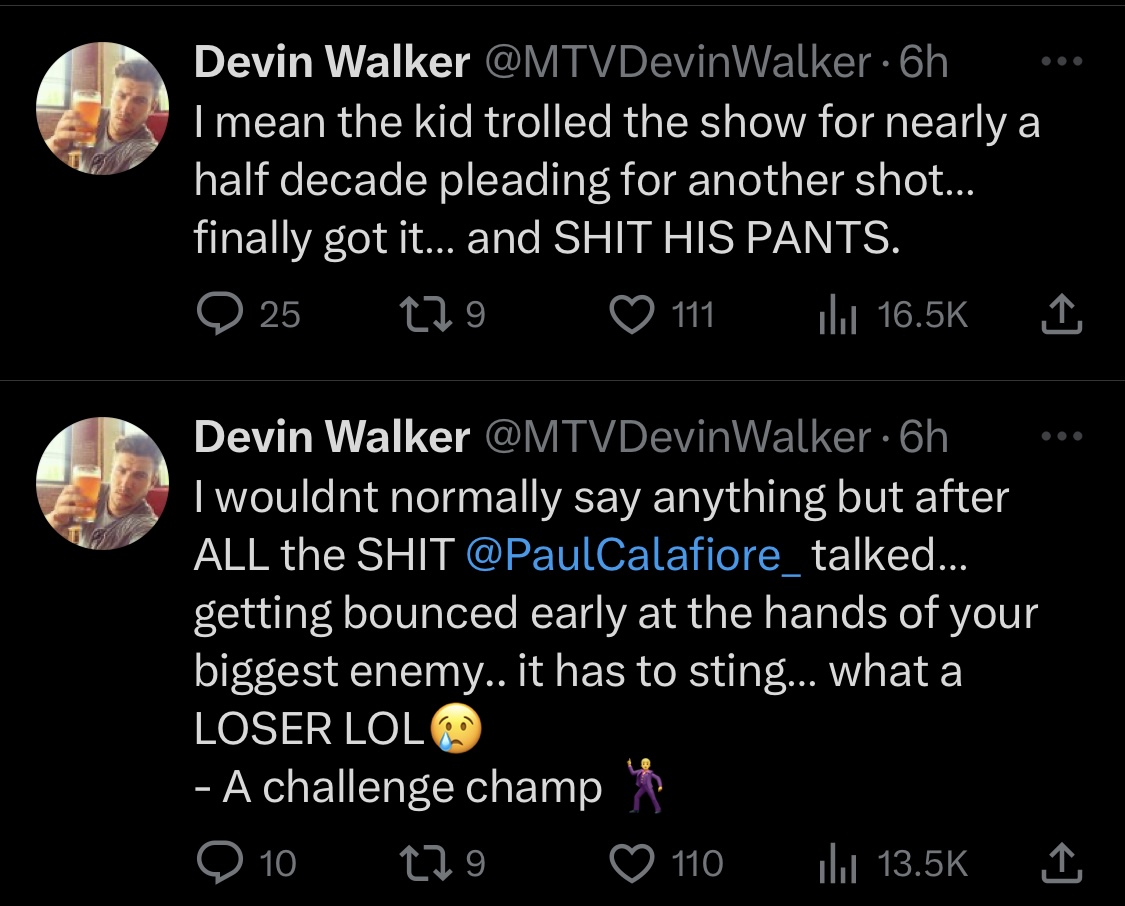Open Devin Walker's profile picture on first tweet
1125x906 pixels.
click(x=103, y=108)
